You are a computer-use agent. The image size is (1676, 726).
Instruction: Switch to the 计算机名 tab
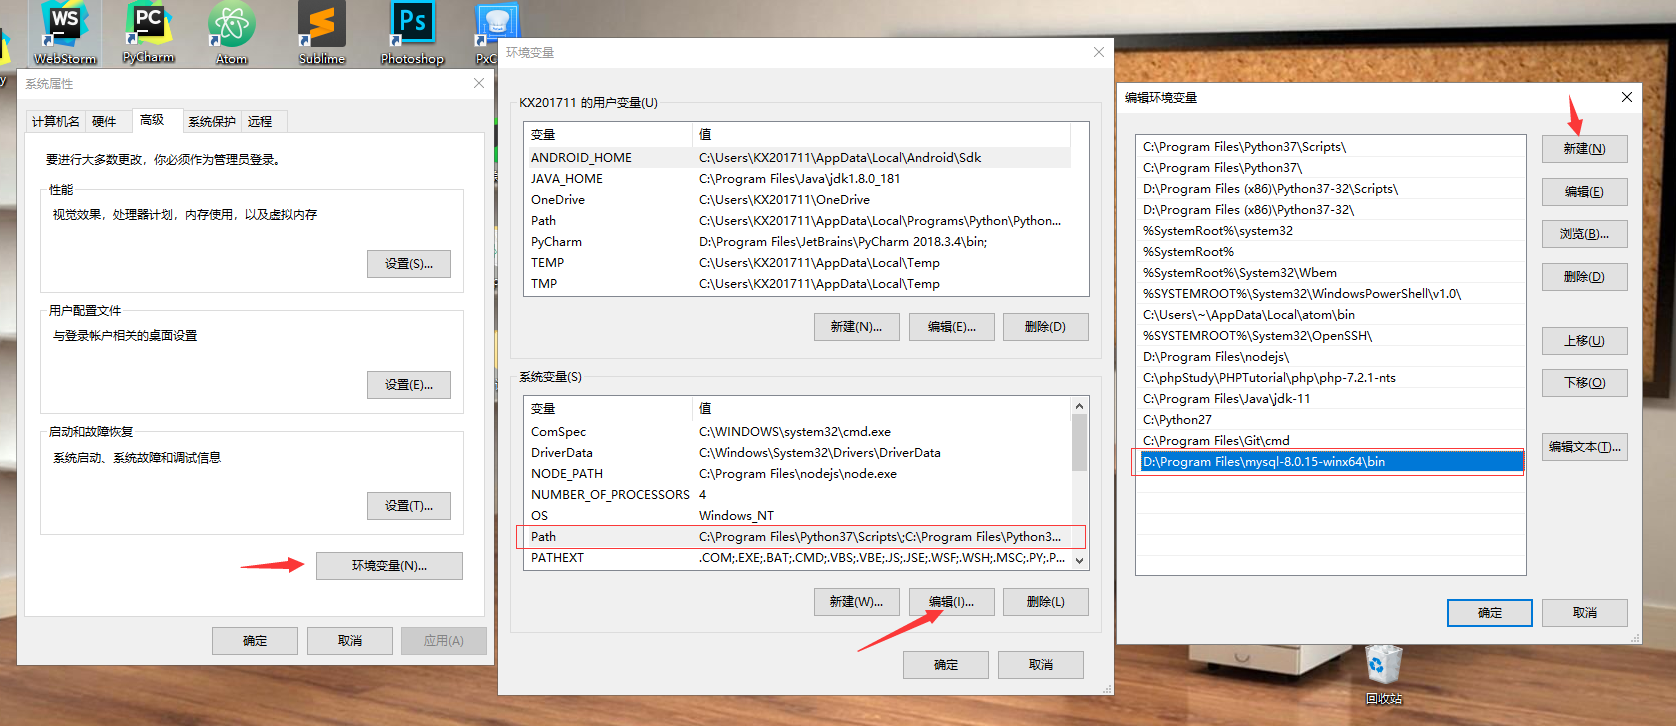coord(56,121)
